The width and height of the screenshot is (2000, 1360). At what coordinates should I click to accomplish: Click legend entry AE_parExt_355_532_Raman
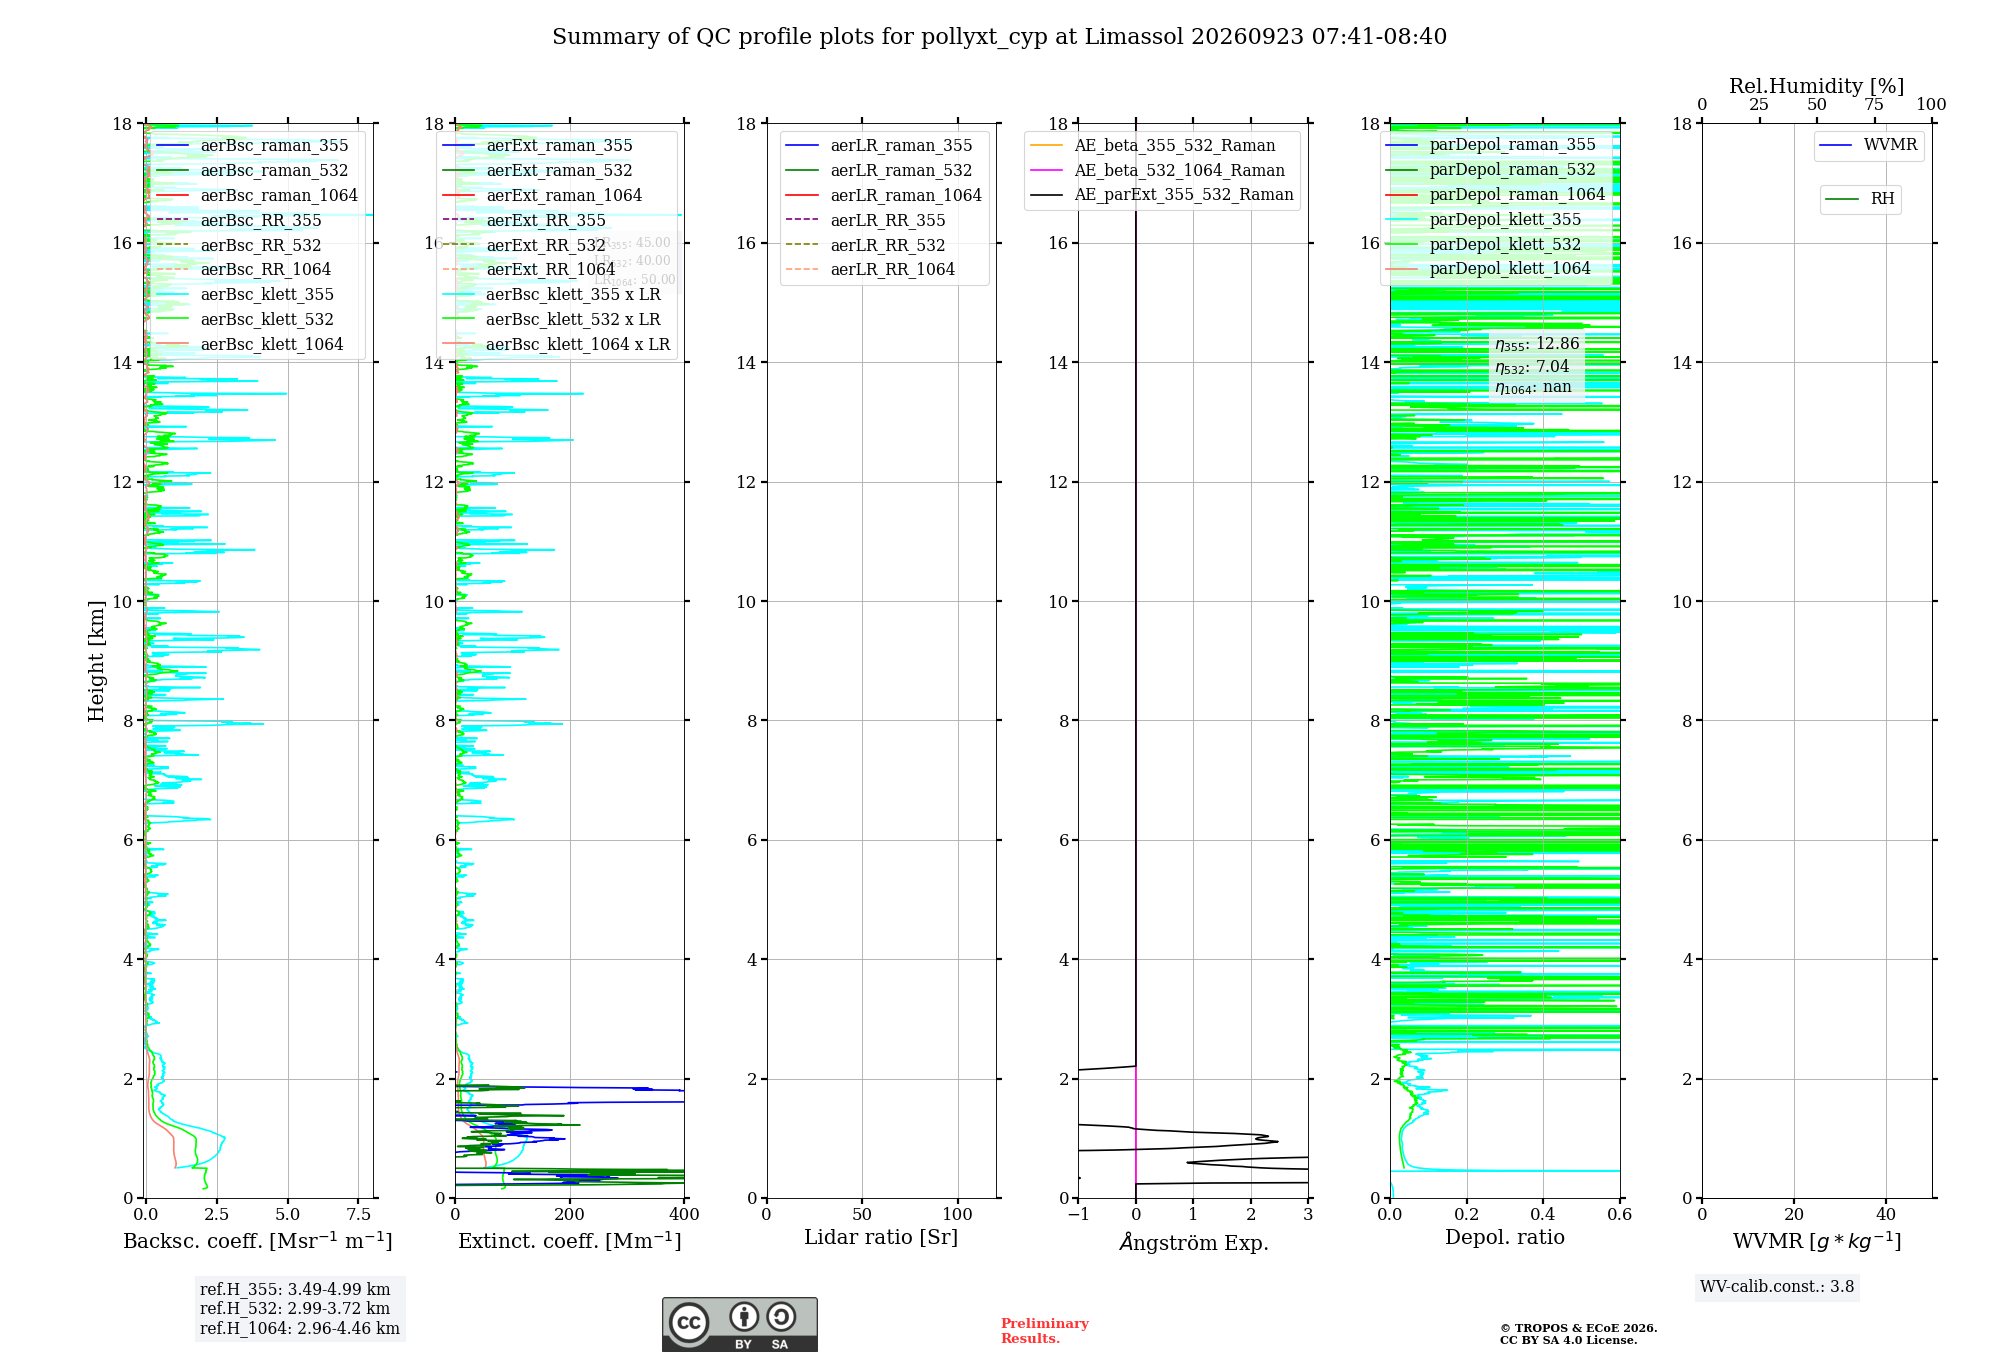(x=1162, y=194)
